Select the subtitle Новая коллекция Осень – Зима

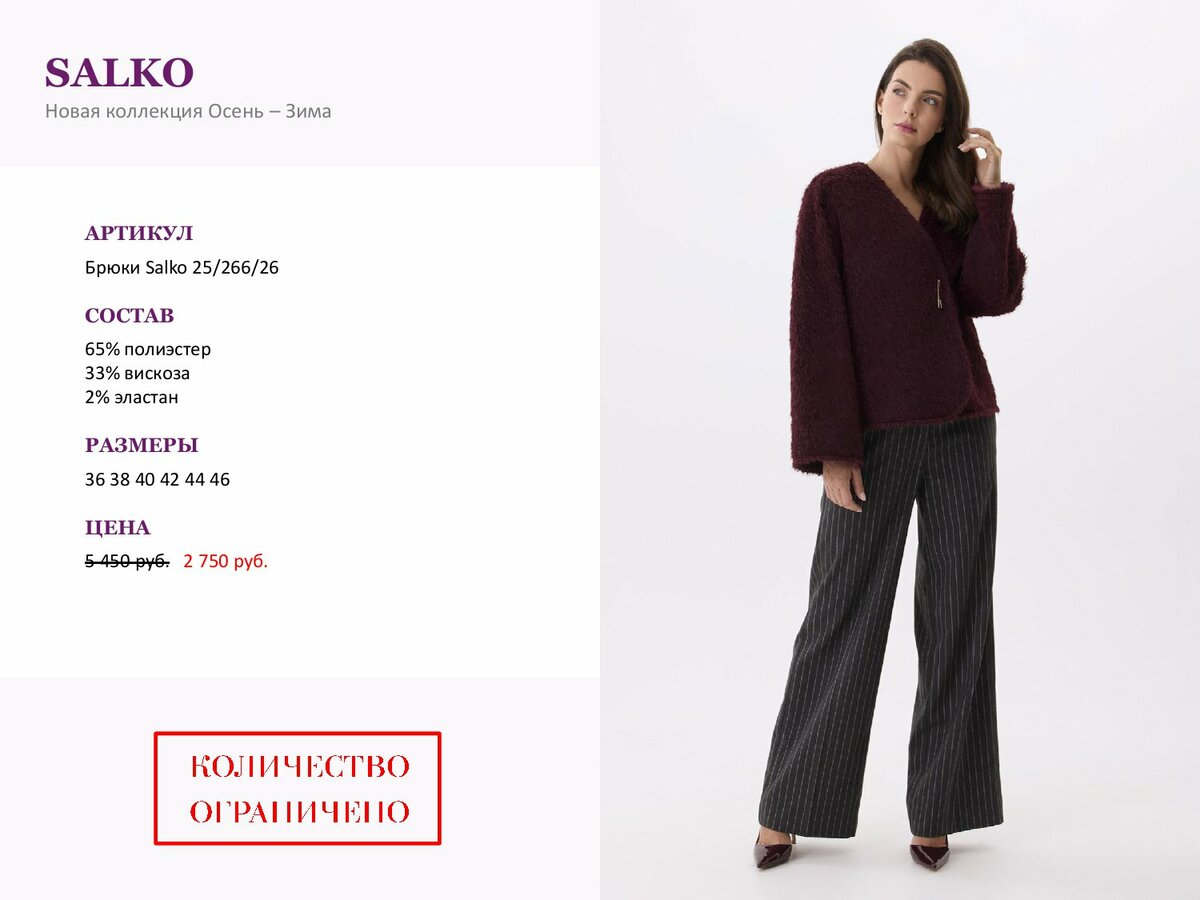188,111
